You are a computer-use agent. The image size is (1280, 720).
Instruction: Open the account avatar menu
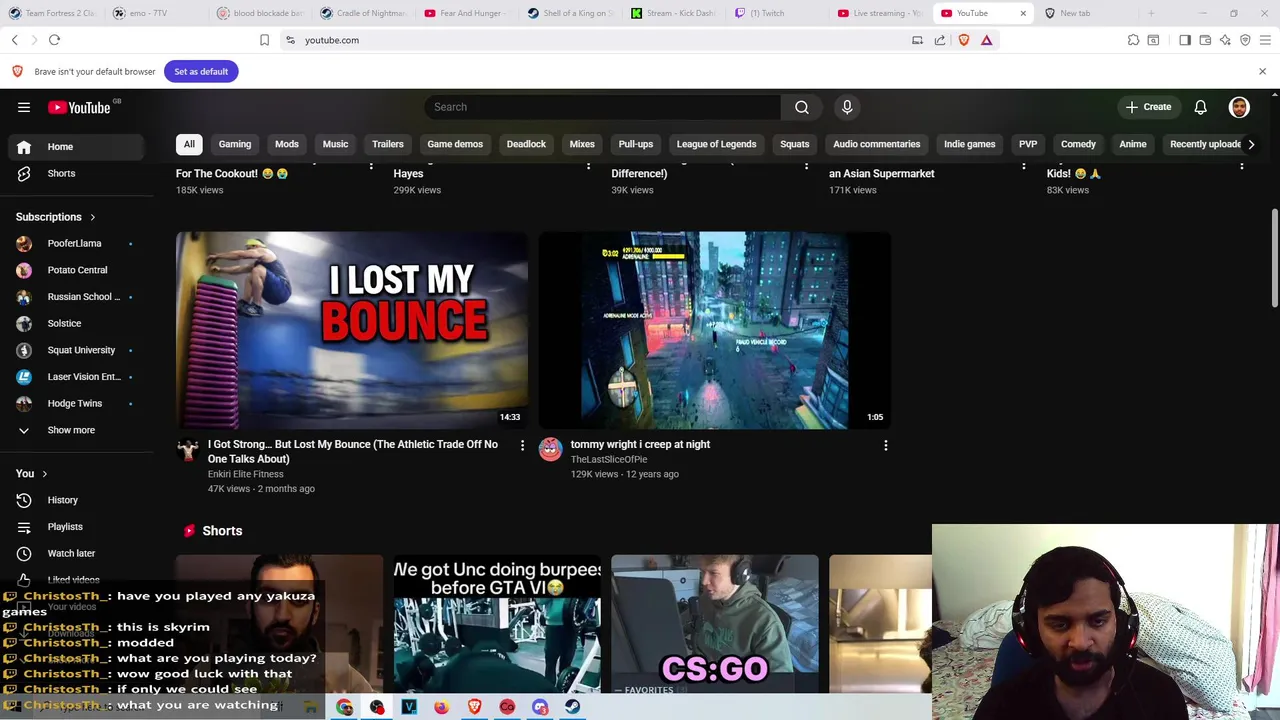(x=1239, y=107)
